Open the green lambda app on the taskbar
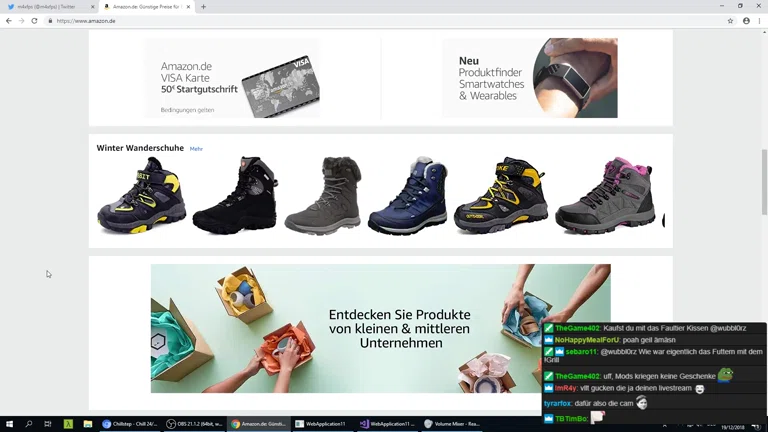768x432 pixels. (68, 424)
